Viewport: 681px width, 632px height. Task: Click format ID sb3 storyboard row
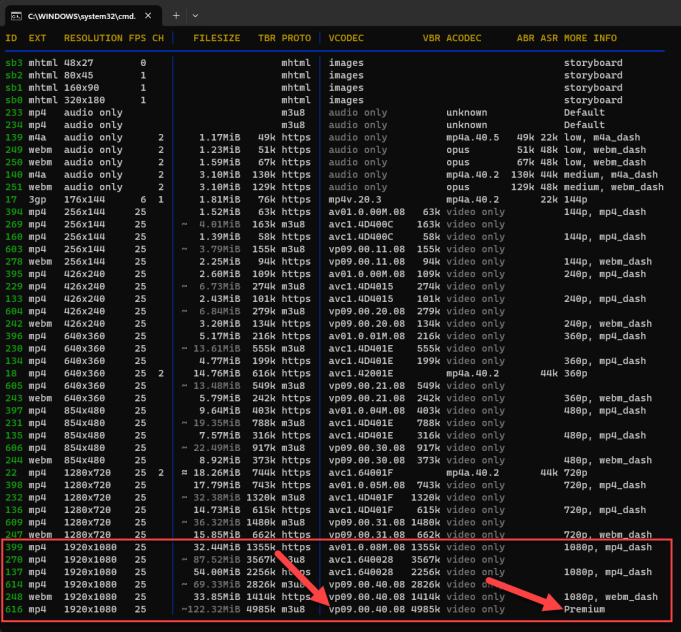(13, 63)
